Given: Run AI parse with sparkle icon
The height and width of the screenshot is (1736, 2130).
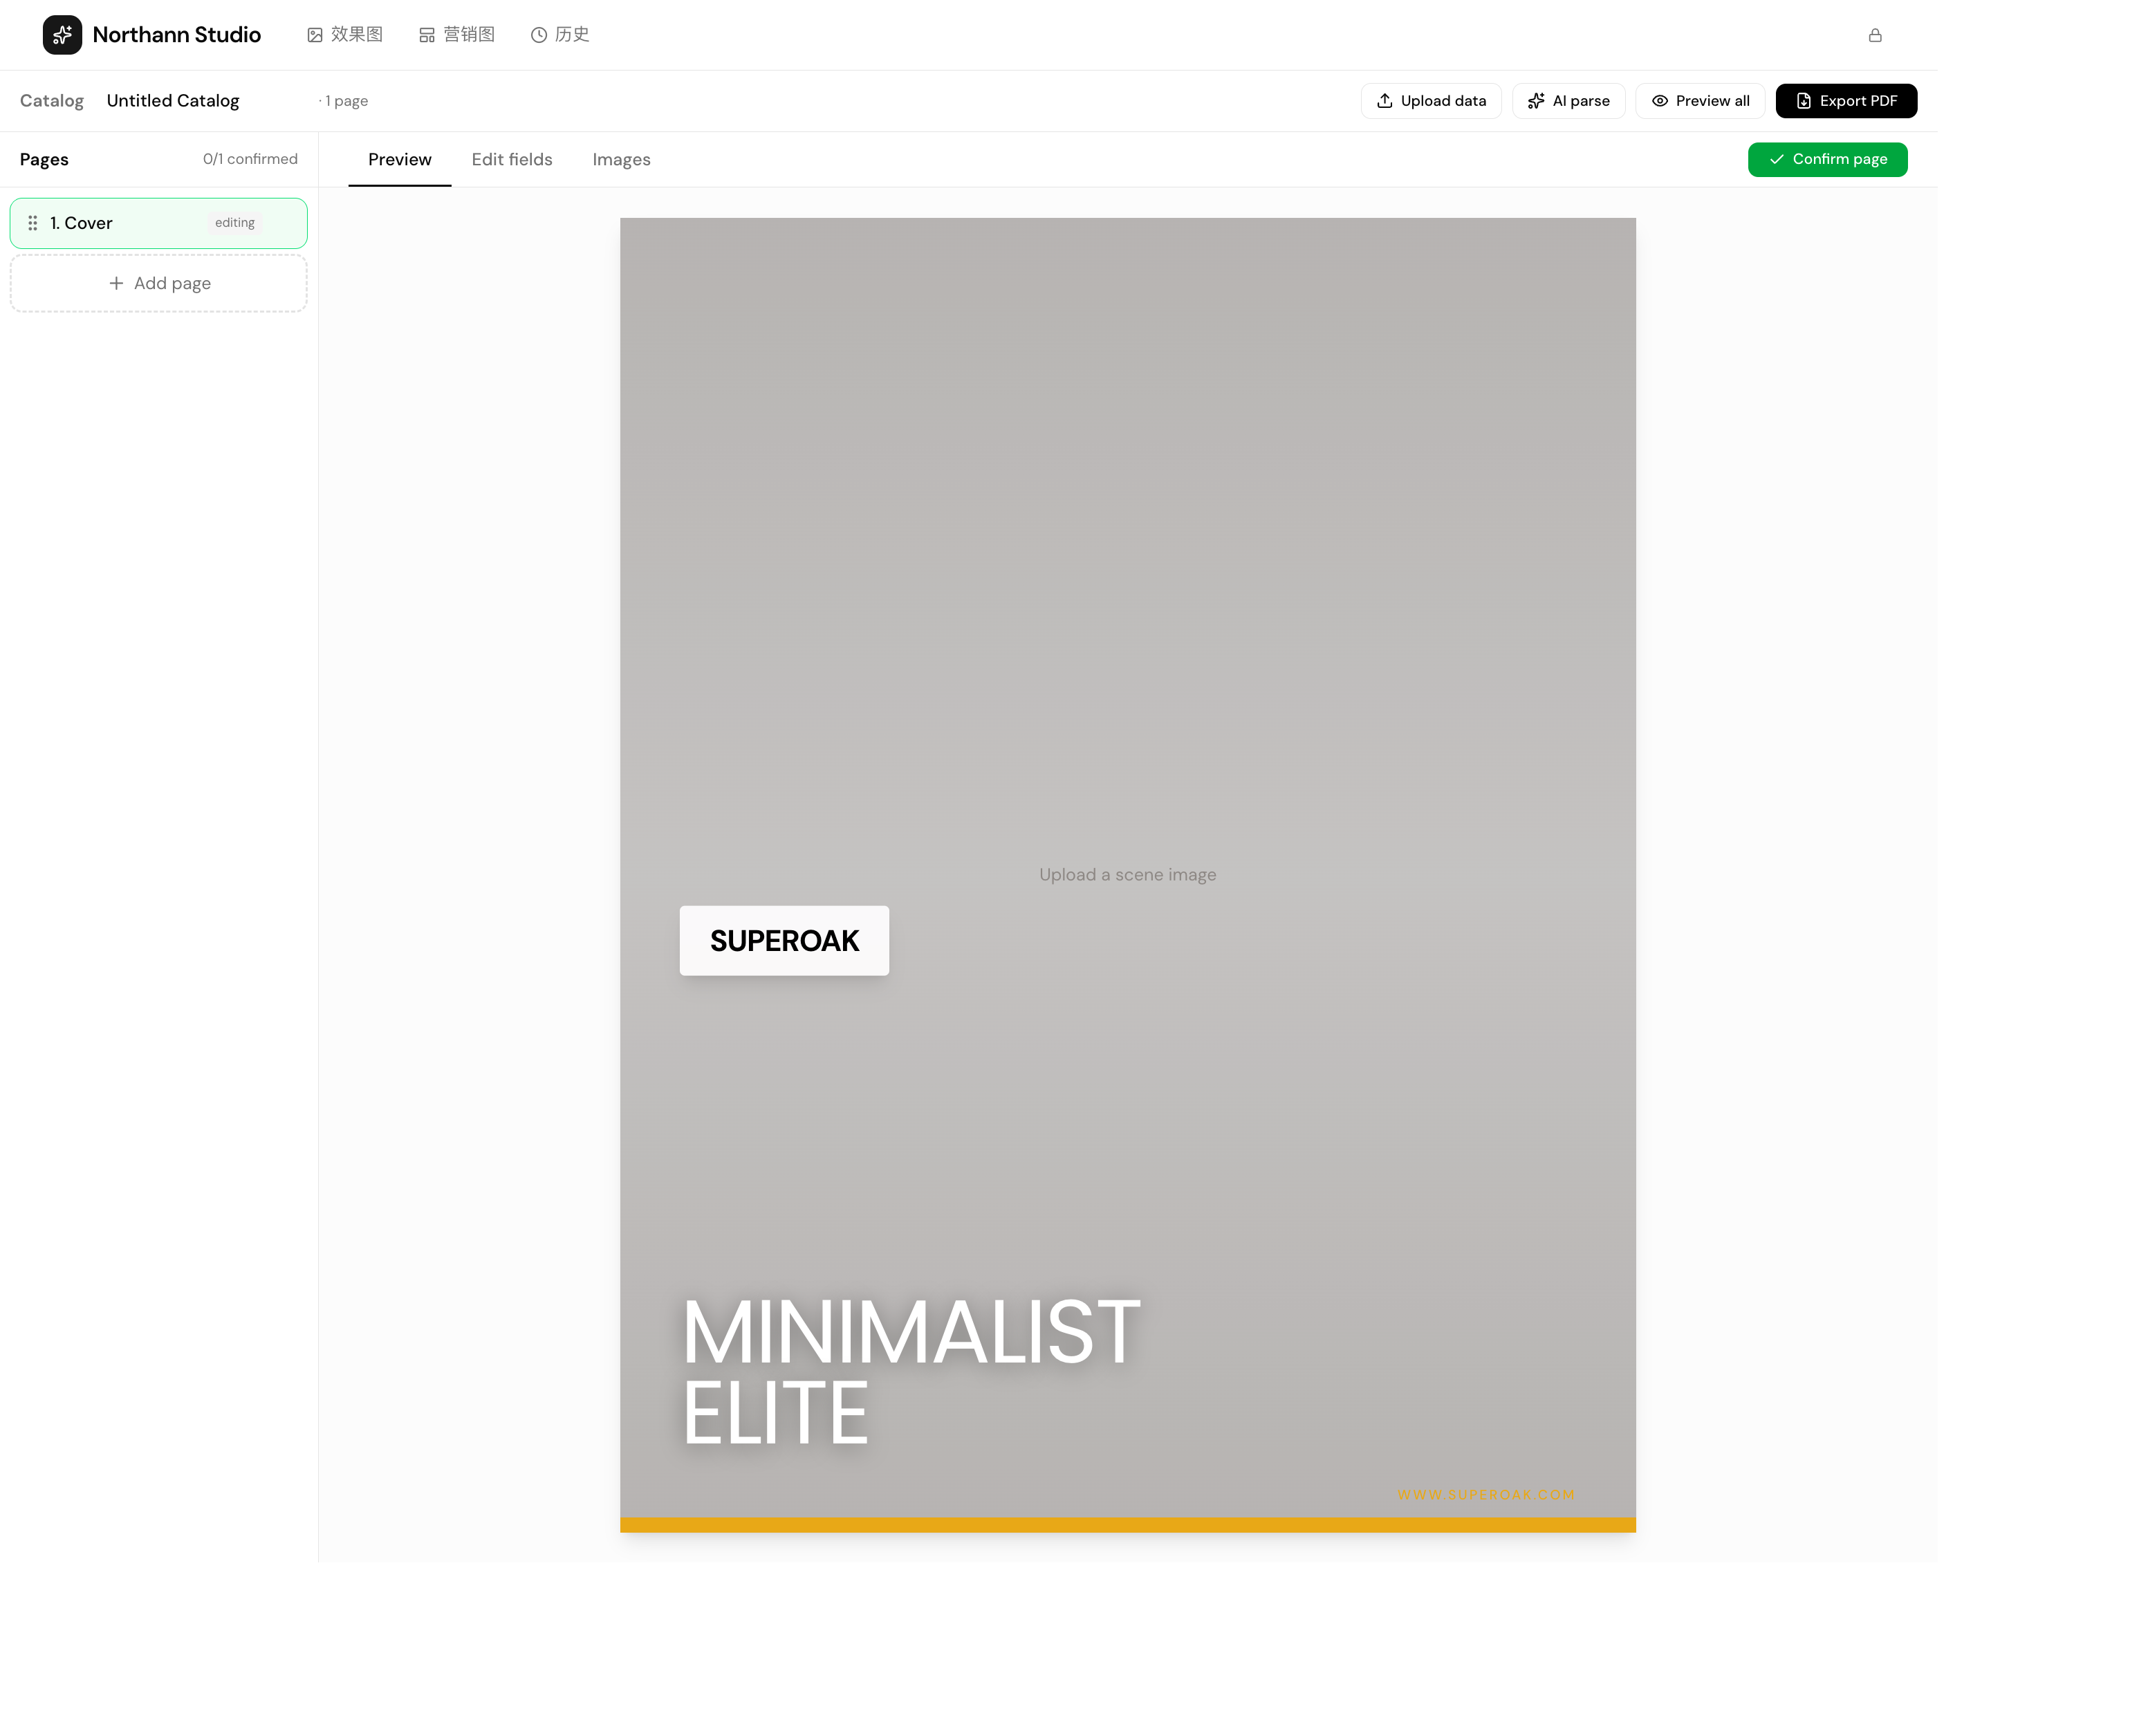Looking at the screenshot, I should (x=1568, y=101).
